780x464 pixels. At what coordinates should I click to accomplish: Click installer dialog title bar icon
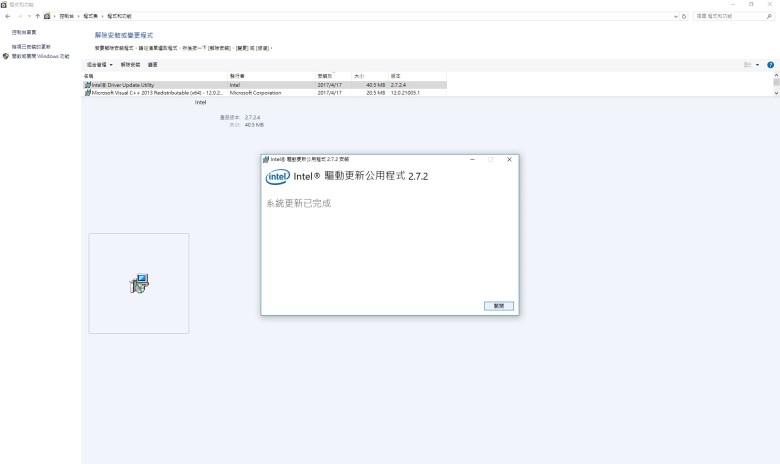[x=266, y=160]
